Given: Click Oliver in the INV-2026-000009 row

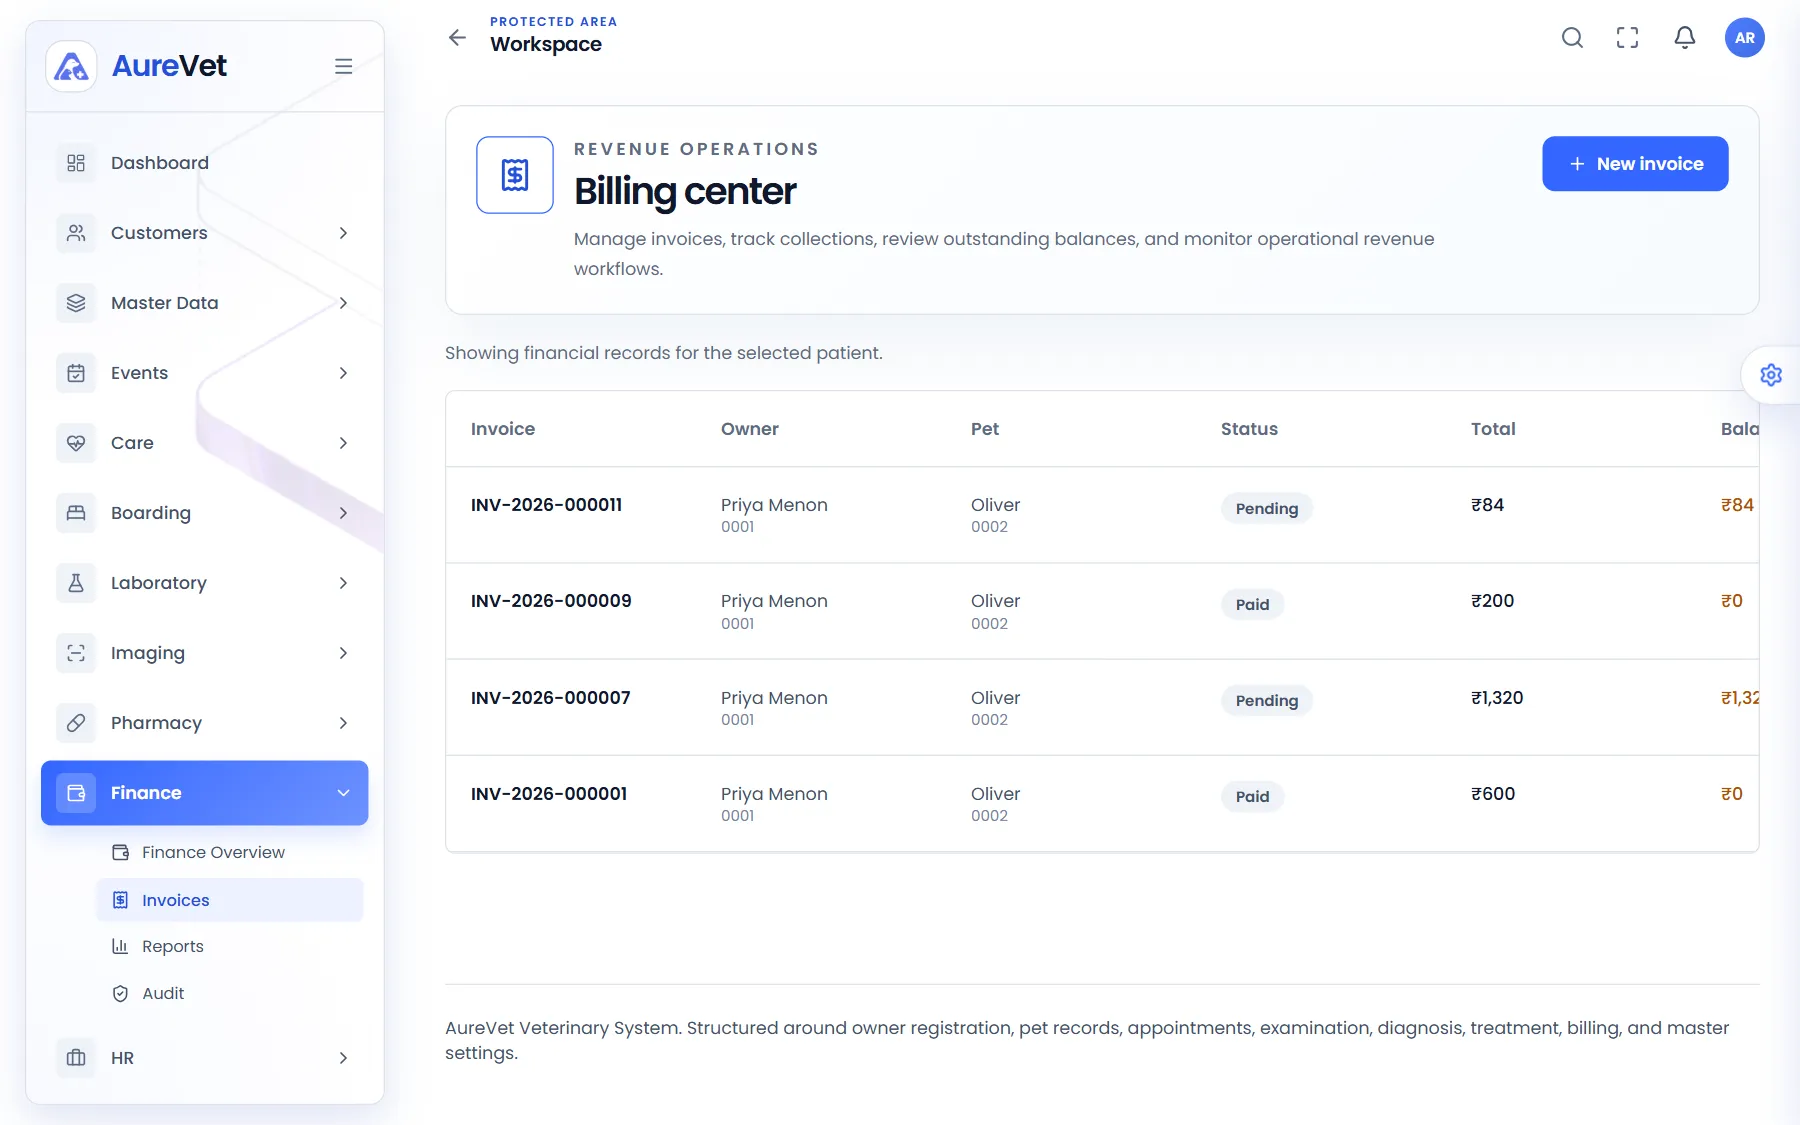Looking at the screenshot, I should click(x=995, y=601).
